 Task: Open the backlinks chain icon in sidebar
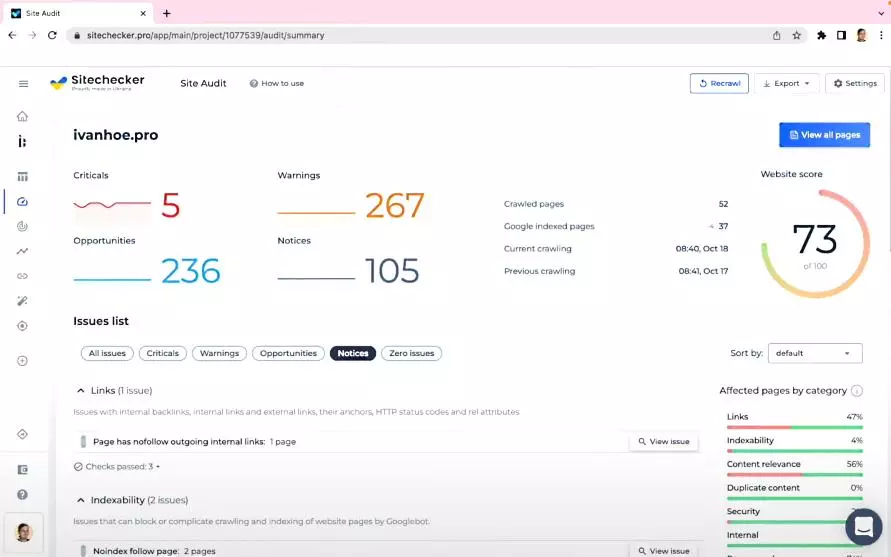coord(22,276)
